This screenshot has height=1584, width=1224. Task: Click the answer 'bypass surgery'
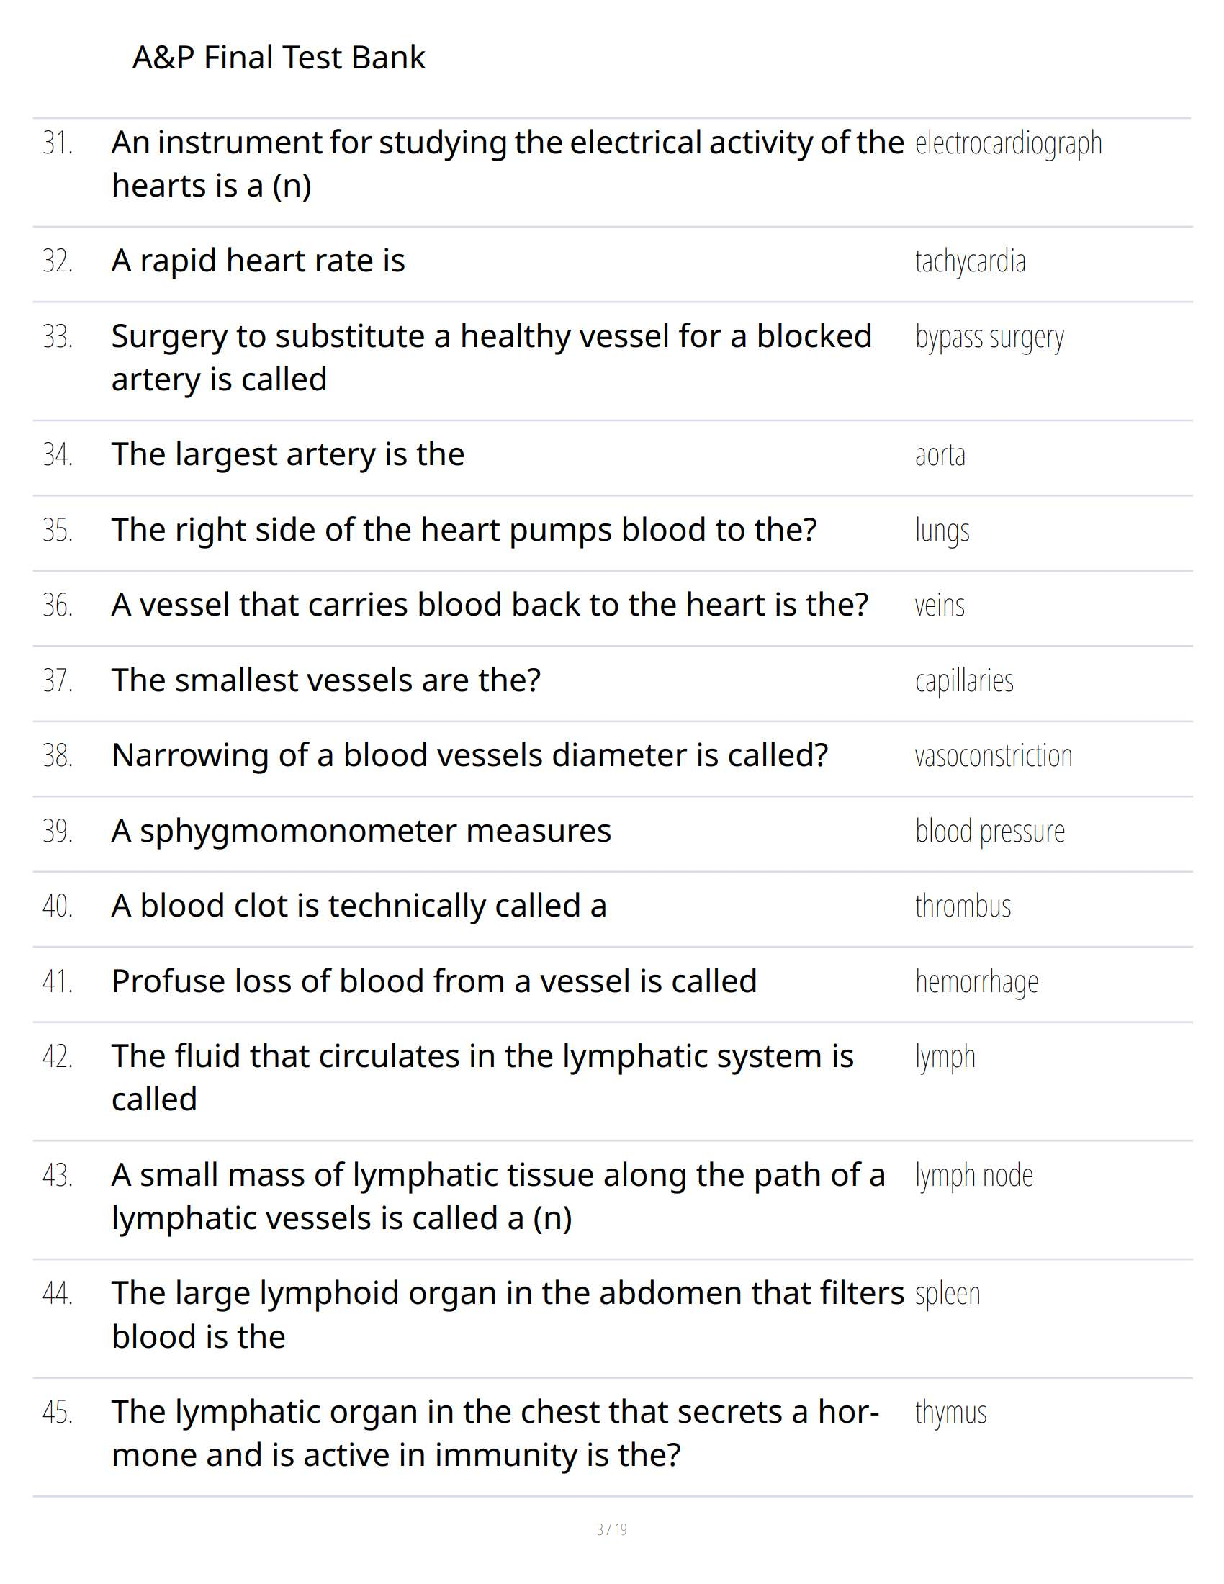[989, 338]
